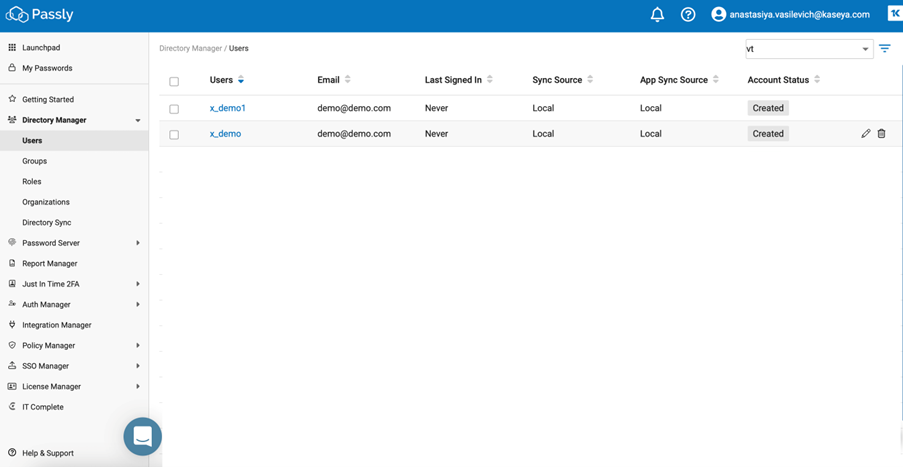
Task: Click the Directory Manager breadcrumb
Action: click(191, 48)
